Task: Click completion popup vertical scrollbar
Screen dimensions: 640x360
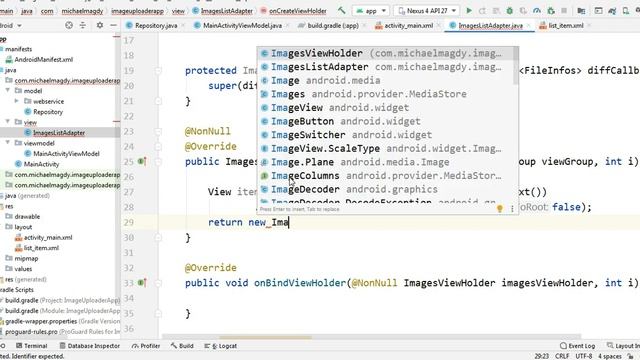Action: [x=516, y=65]
